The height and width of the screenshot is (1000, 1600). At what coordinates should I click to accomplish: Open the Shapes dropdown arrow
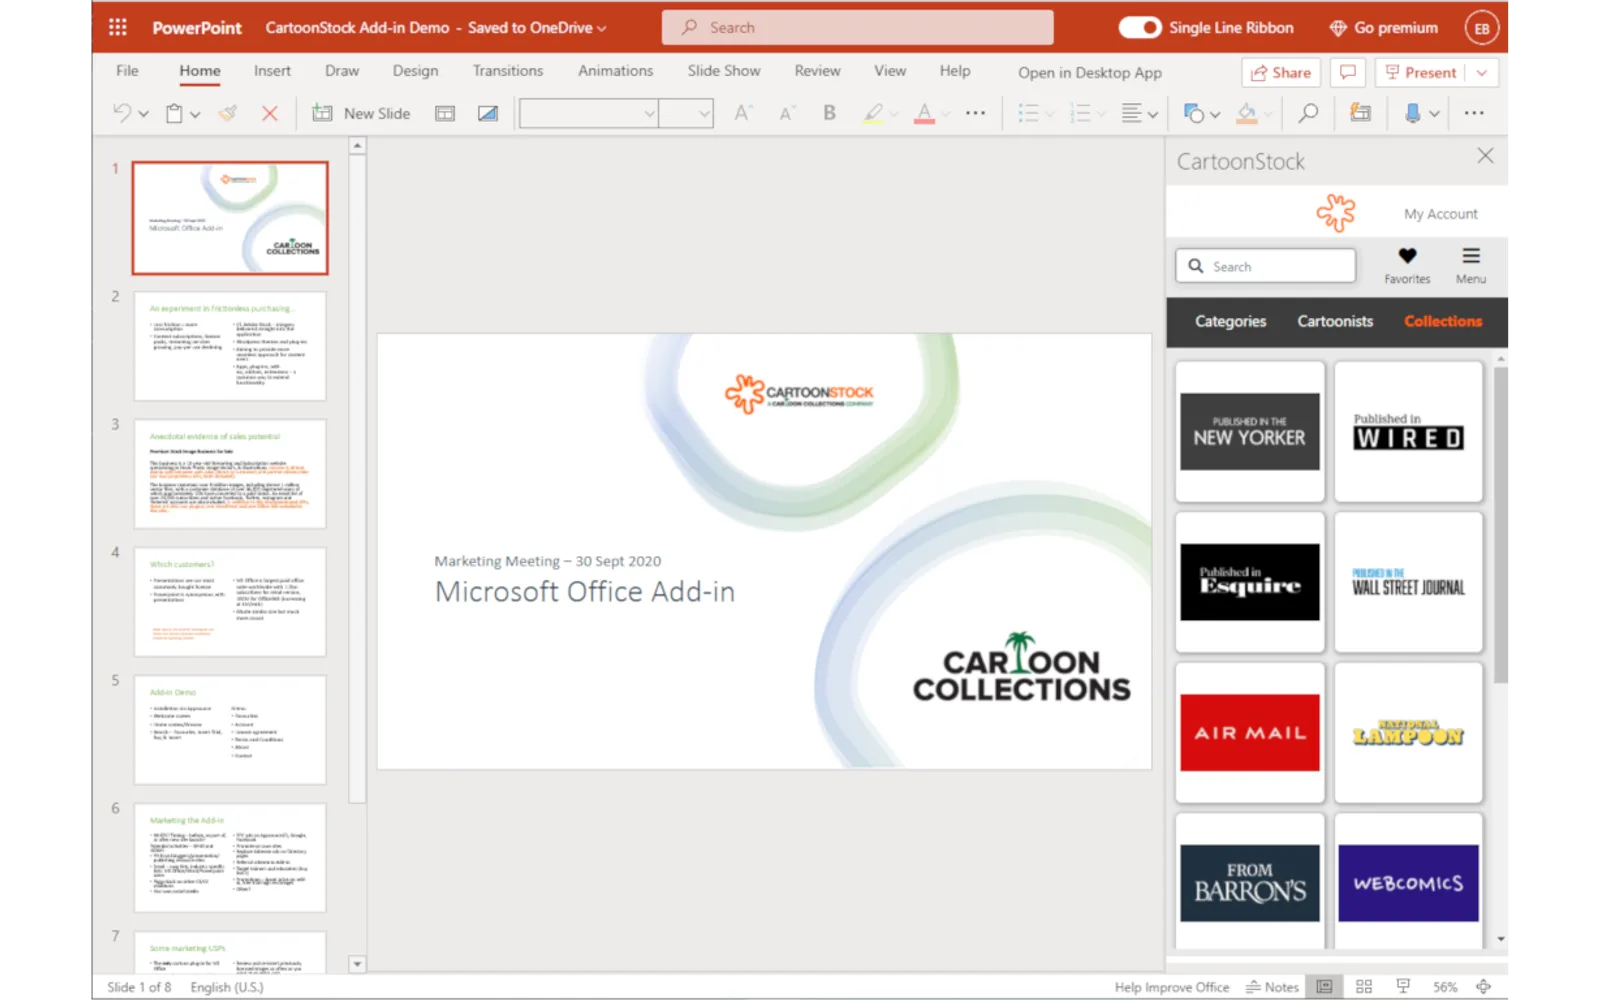[x=1215, y=114]
